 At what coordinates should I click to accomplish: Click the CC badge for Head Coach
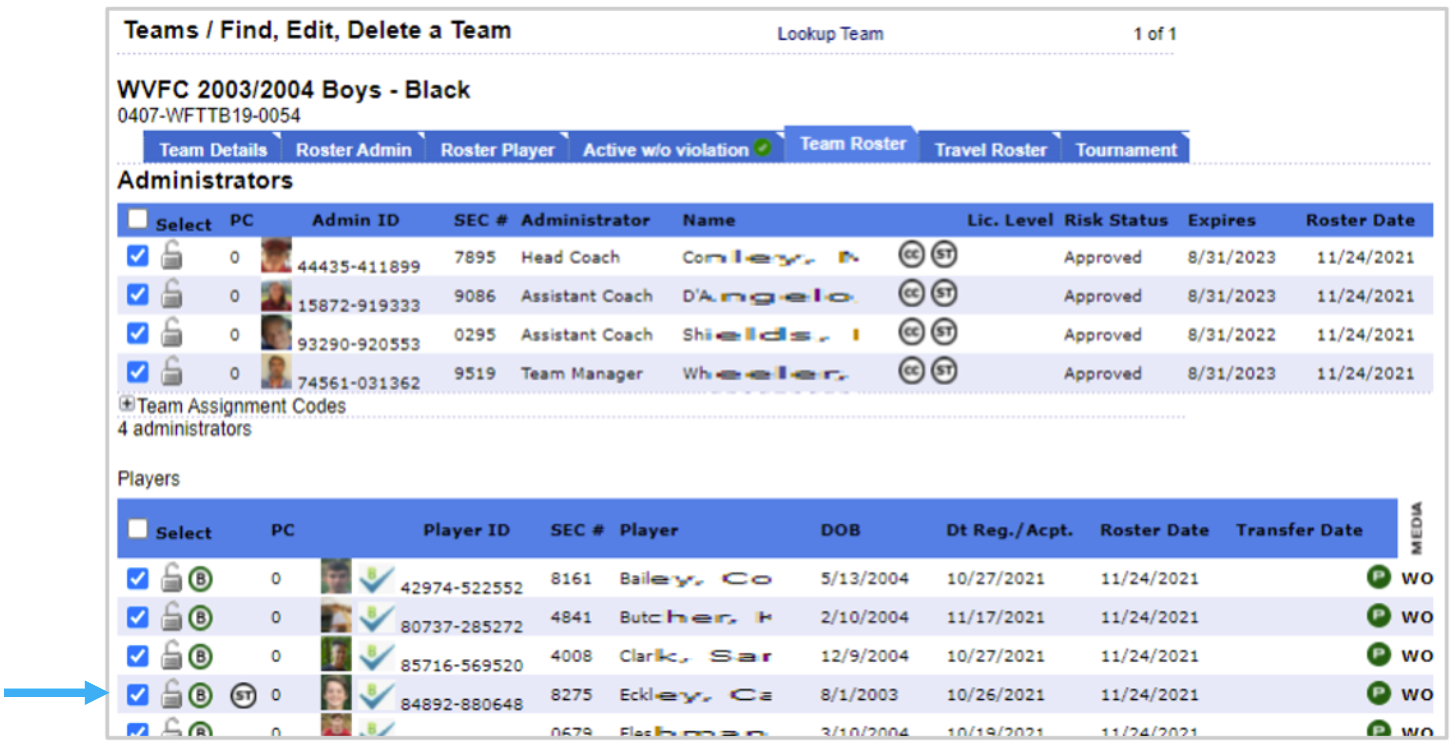pos(910,256)
